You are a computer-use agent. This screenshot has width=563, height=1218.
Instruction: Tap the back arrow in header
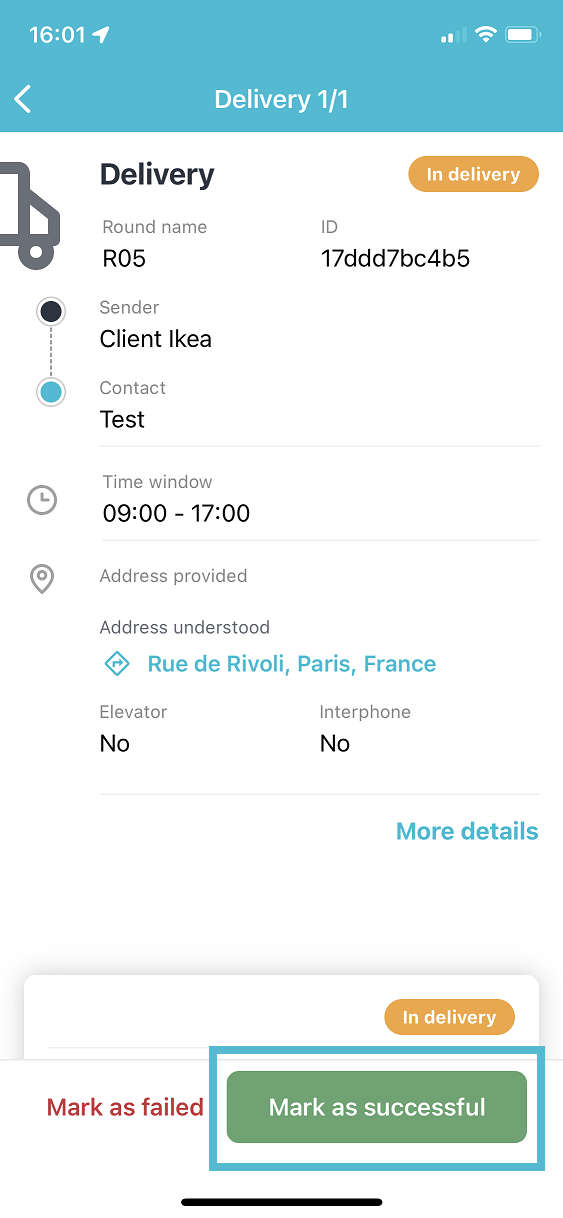(x=23, y=99)
